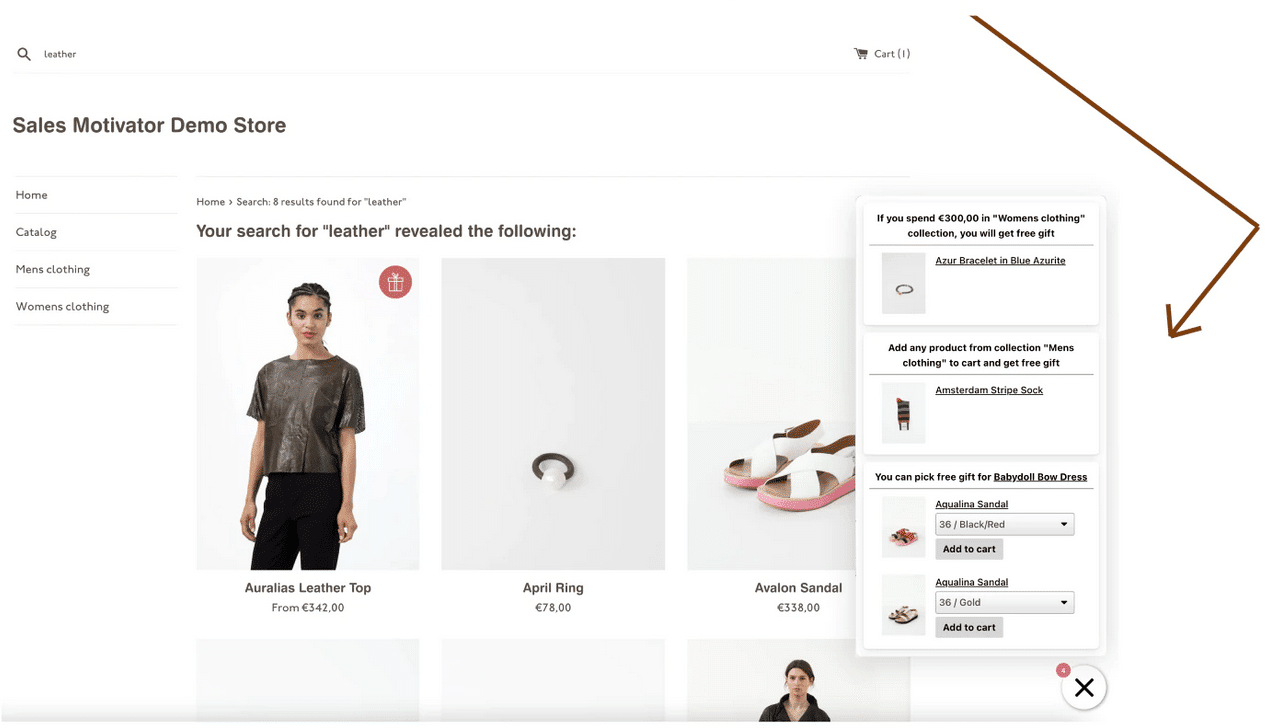The height and width of the screenshot is (728, 1265).
Task: Open Catalog from the sidebar menu
Action: click(x=36, y=232)
